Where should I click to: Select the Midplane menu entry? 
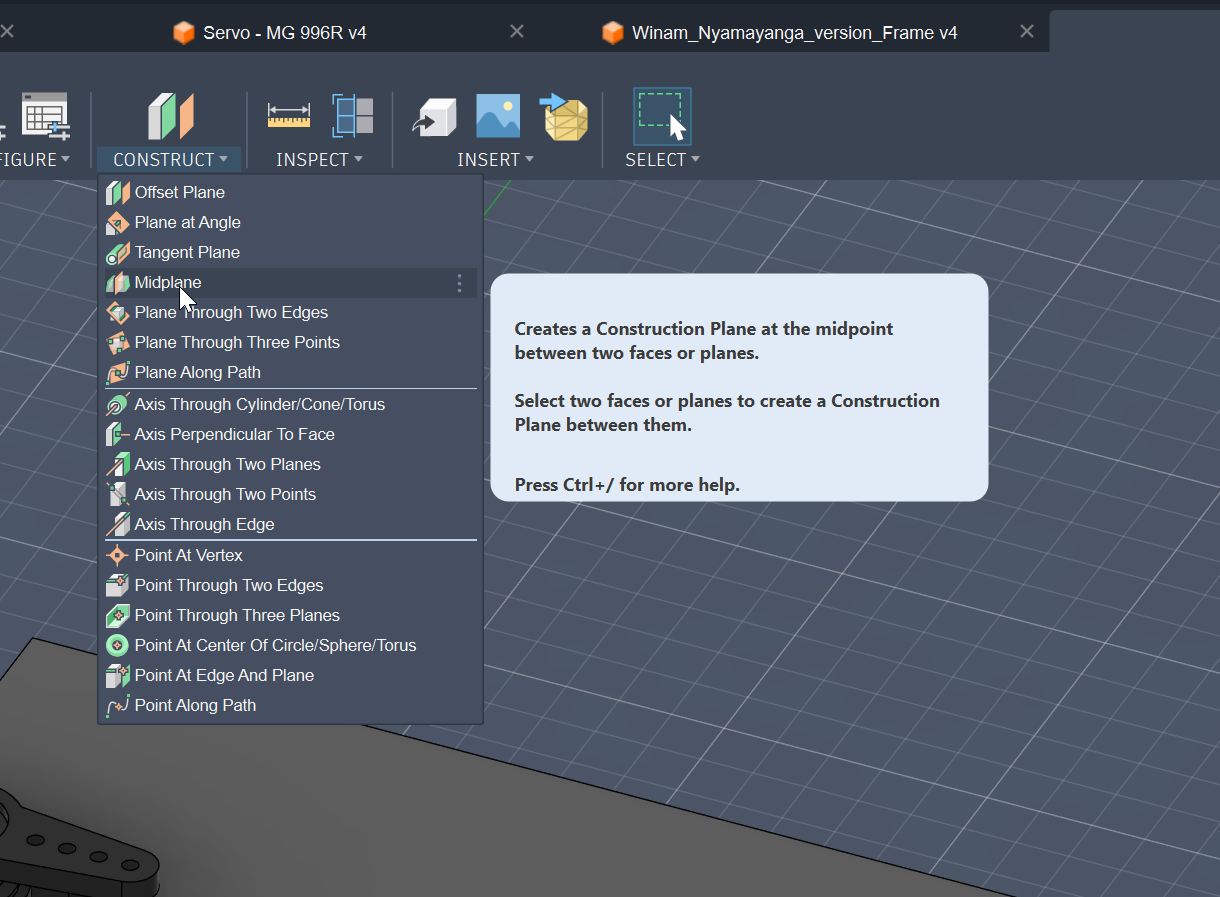[290, 282]
